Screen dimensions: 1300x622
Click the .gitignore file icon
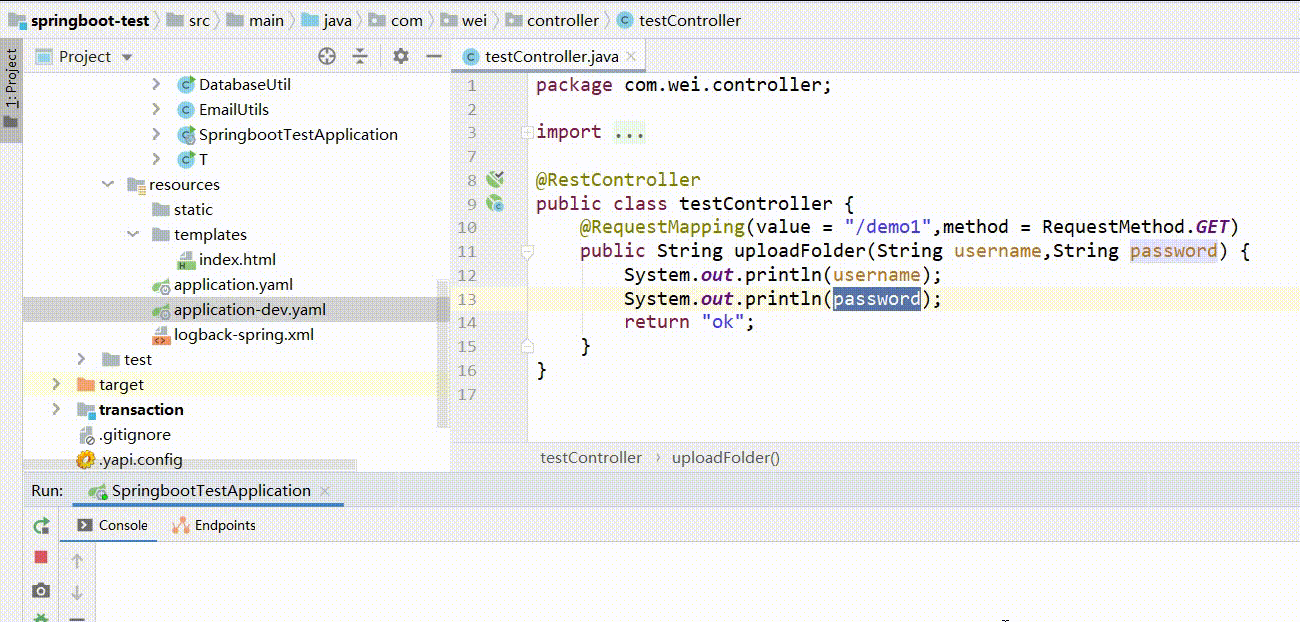click(x=86, y=435)
